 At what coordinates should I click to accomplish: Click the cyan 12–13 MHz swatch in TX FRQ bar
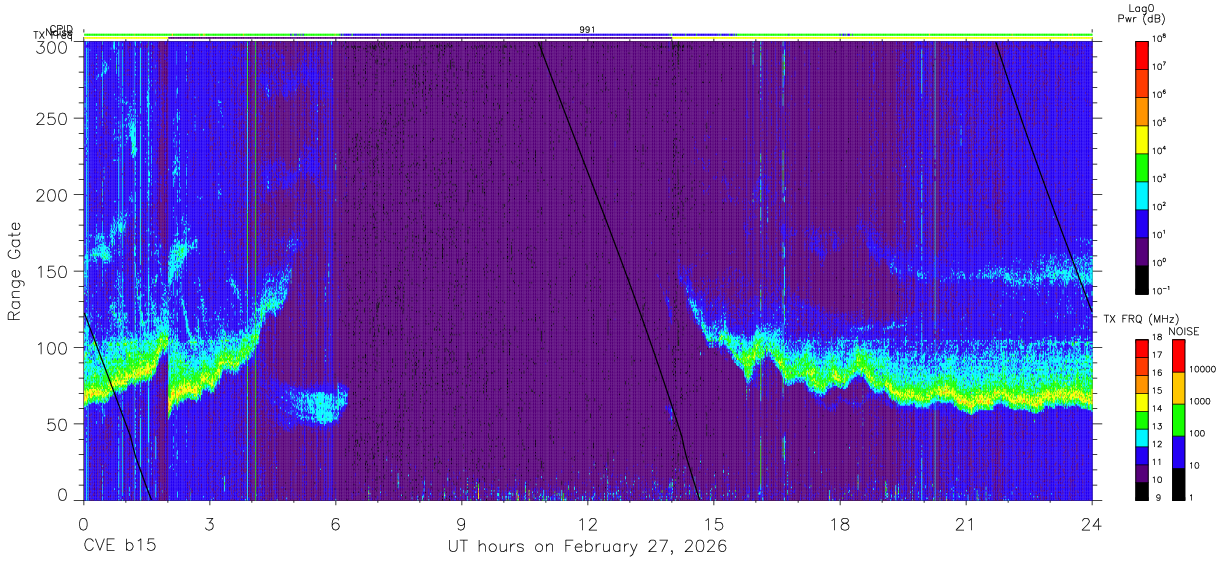point(1142,436)
